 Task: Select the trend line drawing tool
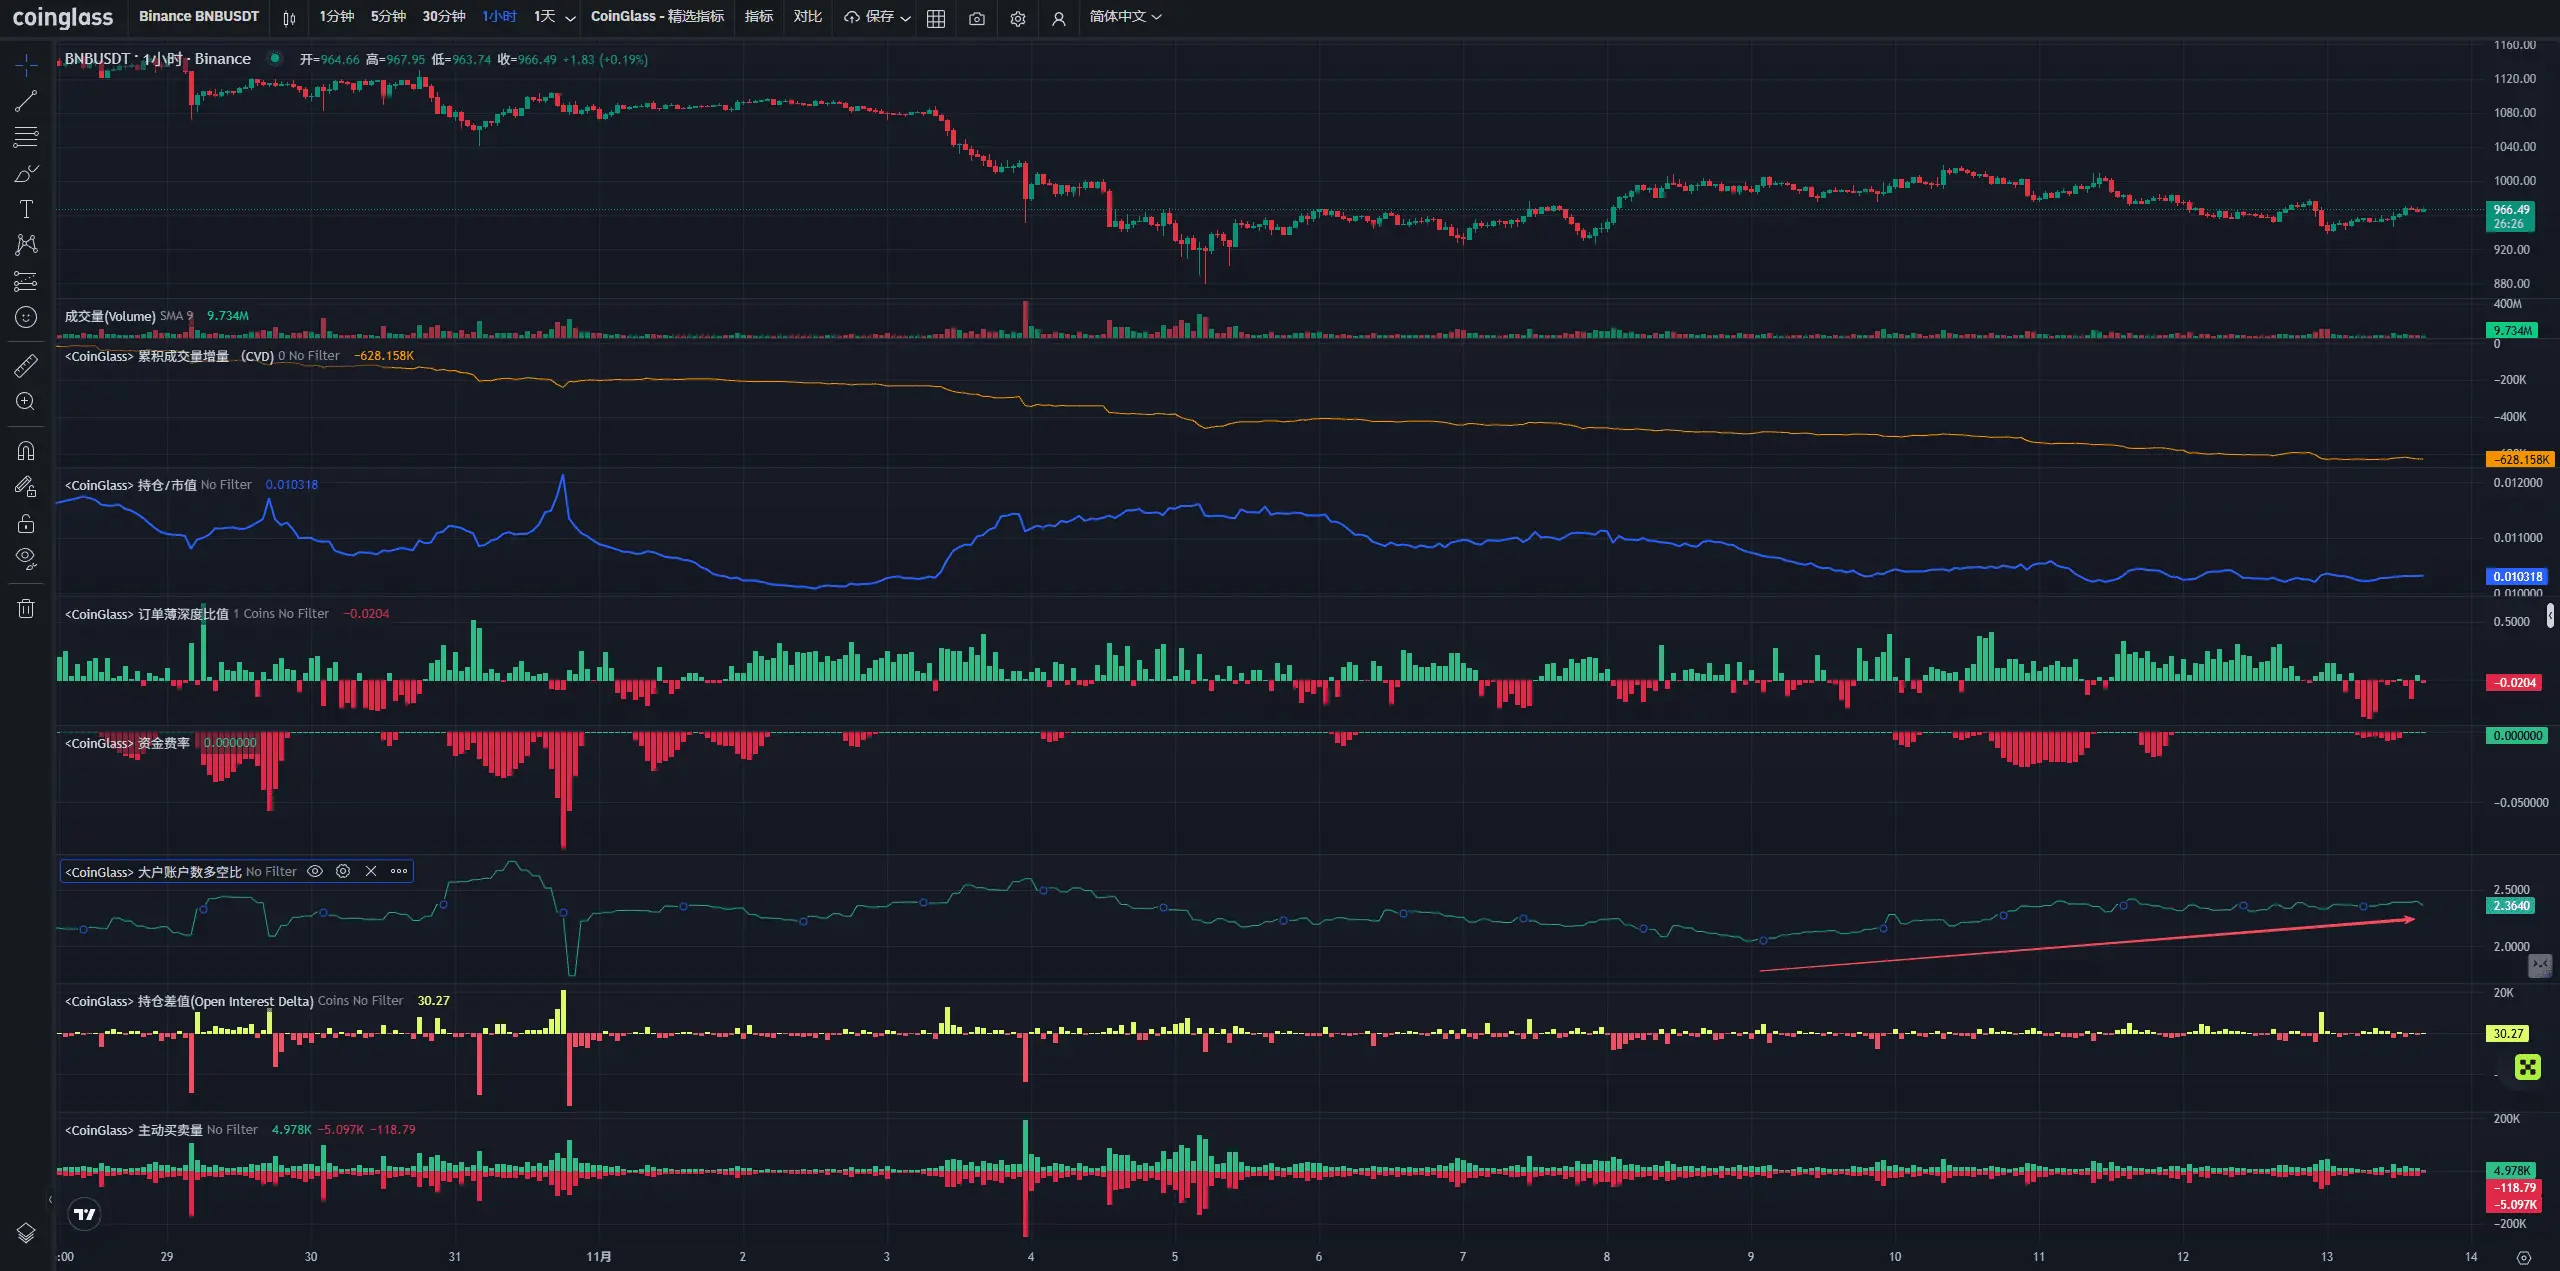[x=26, y=101]
